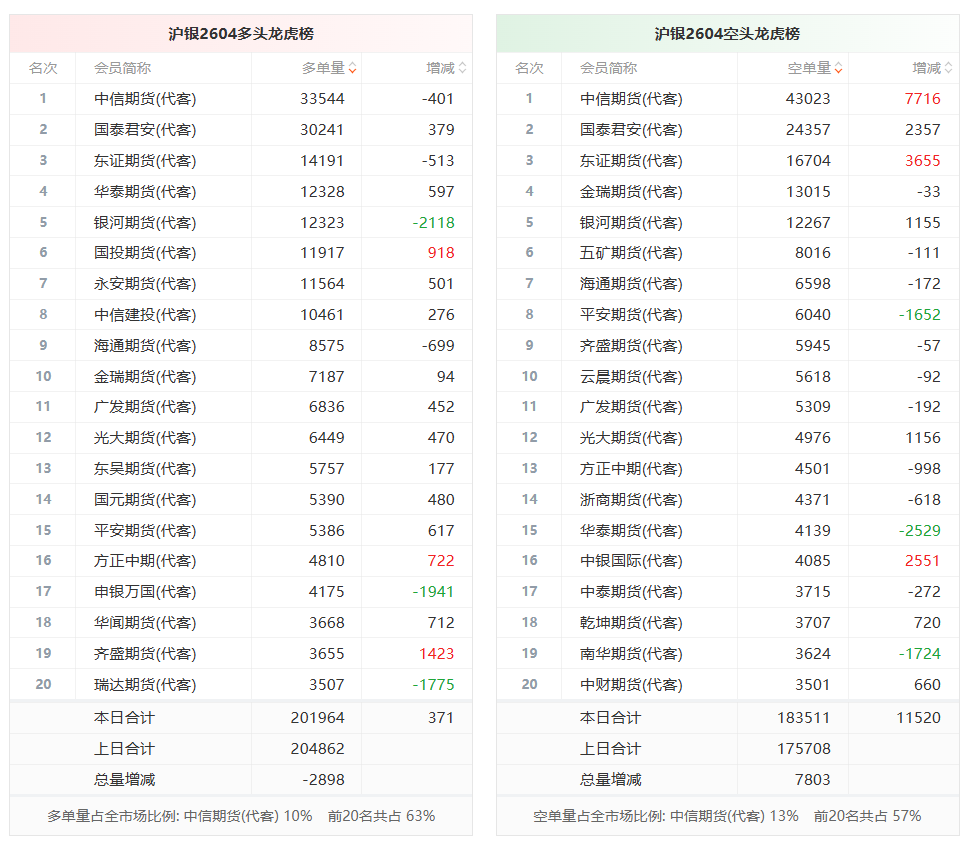
Task: Select 浙商期货(代客) row name
Action: click(631, 500)
